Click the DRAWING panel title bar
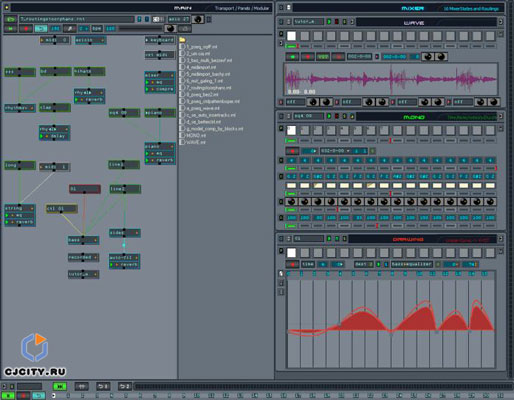514x400 pixels. [x=423, y=239]
